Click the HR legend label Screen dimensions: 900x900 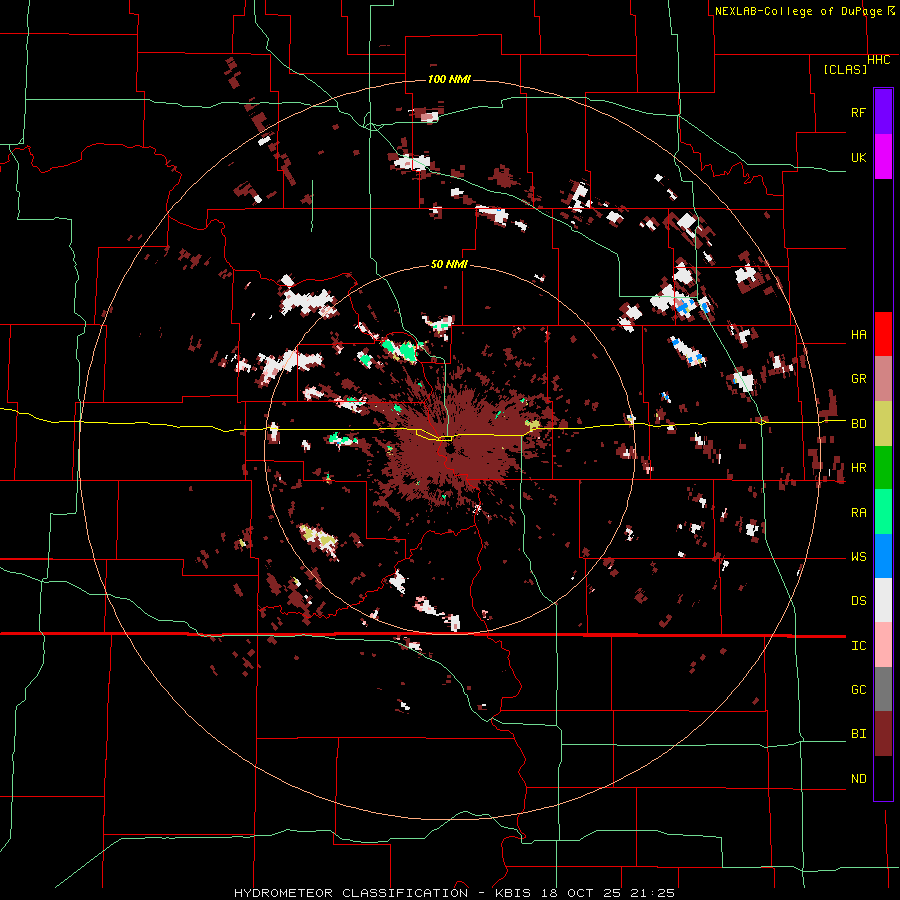[x=858, y=468]
